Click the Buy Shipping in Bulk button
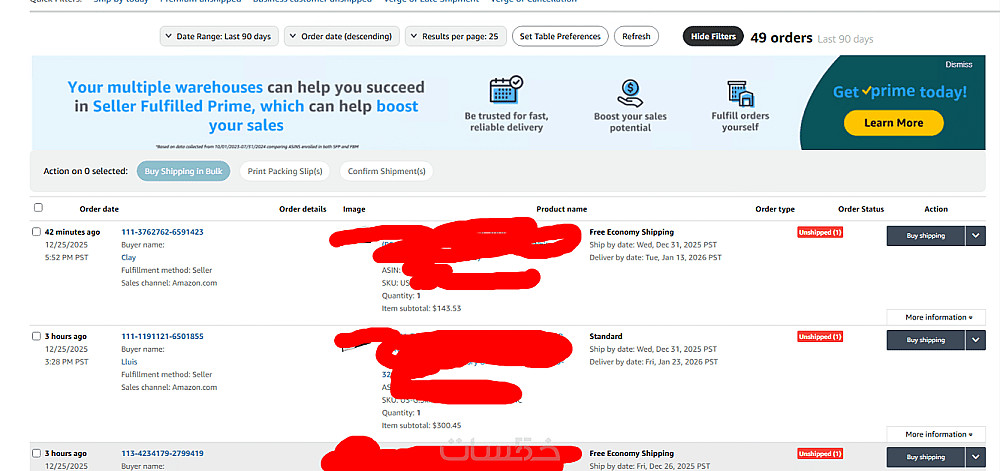Viewport: 1000px width, 471px height. [x=183, y=171]
